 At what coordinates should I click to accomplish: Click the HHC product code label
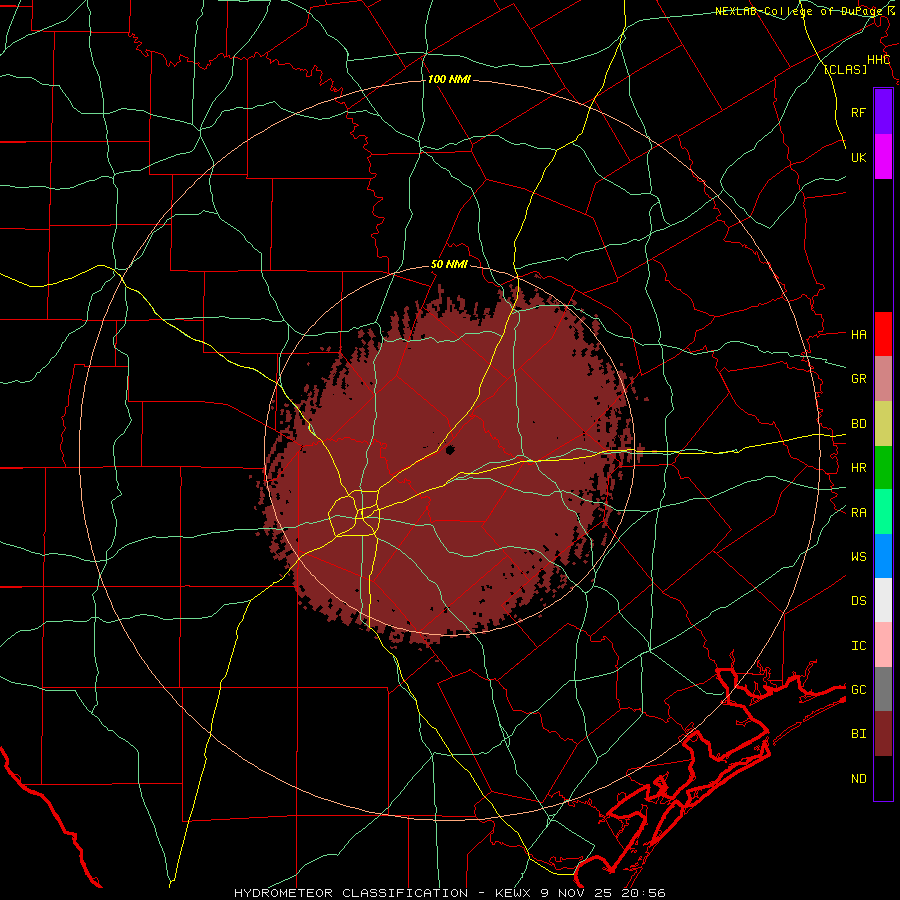point(878,60)
